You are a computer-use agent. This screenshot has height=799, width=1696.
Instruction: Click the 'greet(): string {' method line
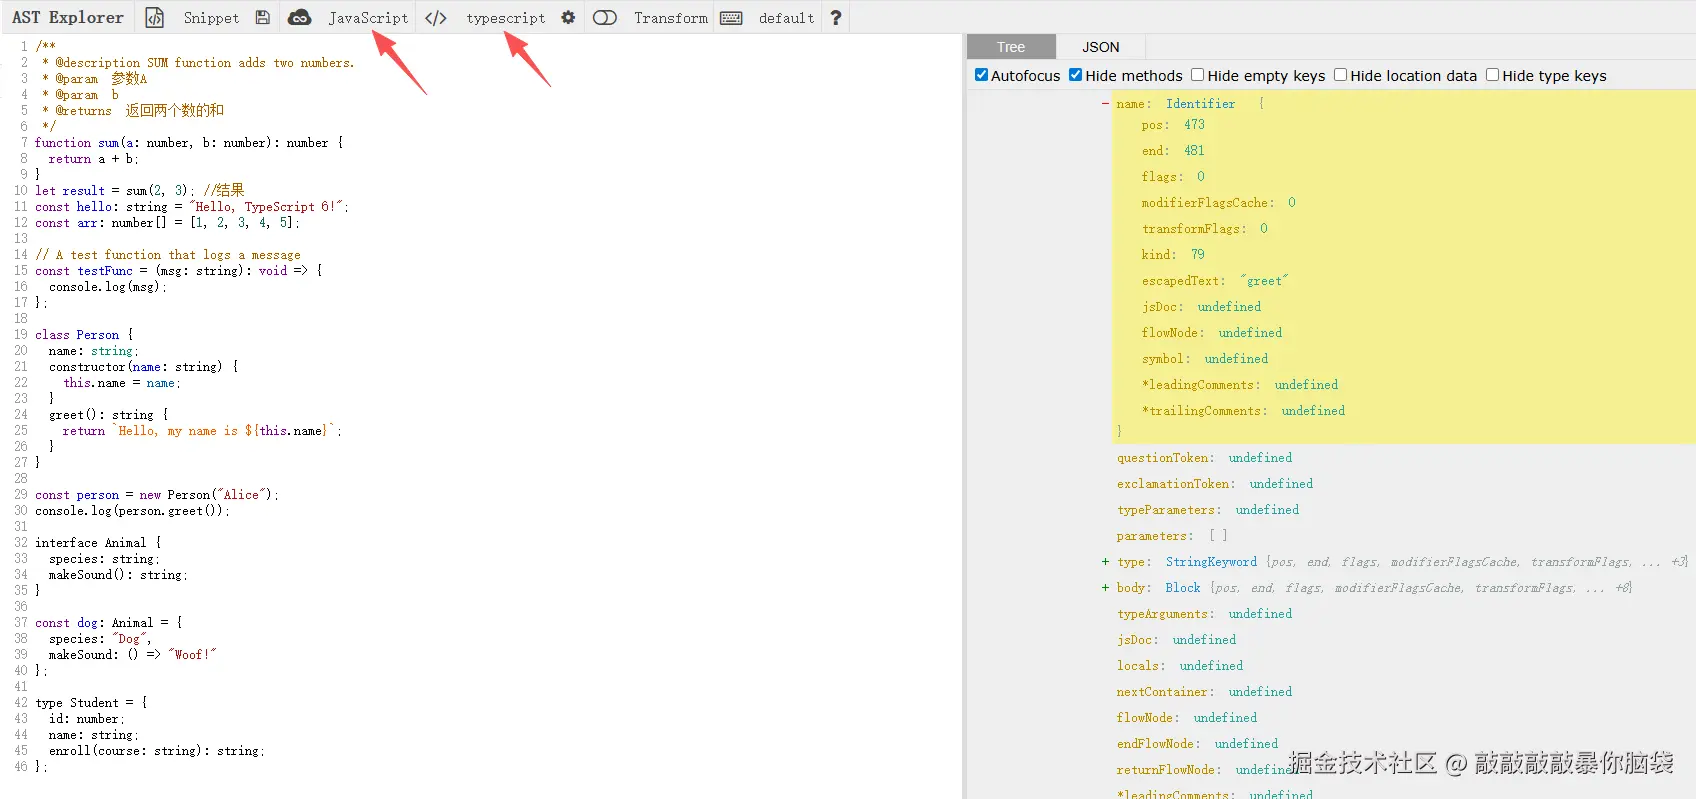click(108, 415)
